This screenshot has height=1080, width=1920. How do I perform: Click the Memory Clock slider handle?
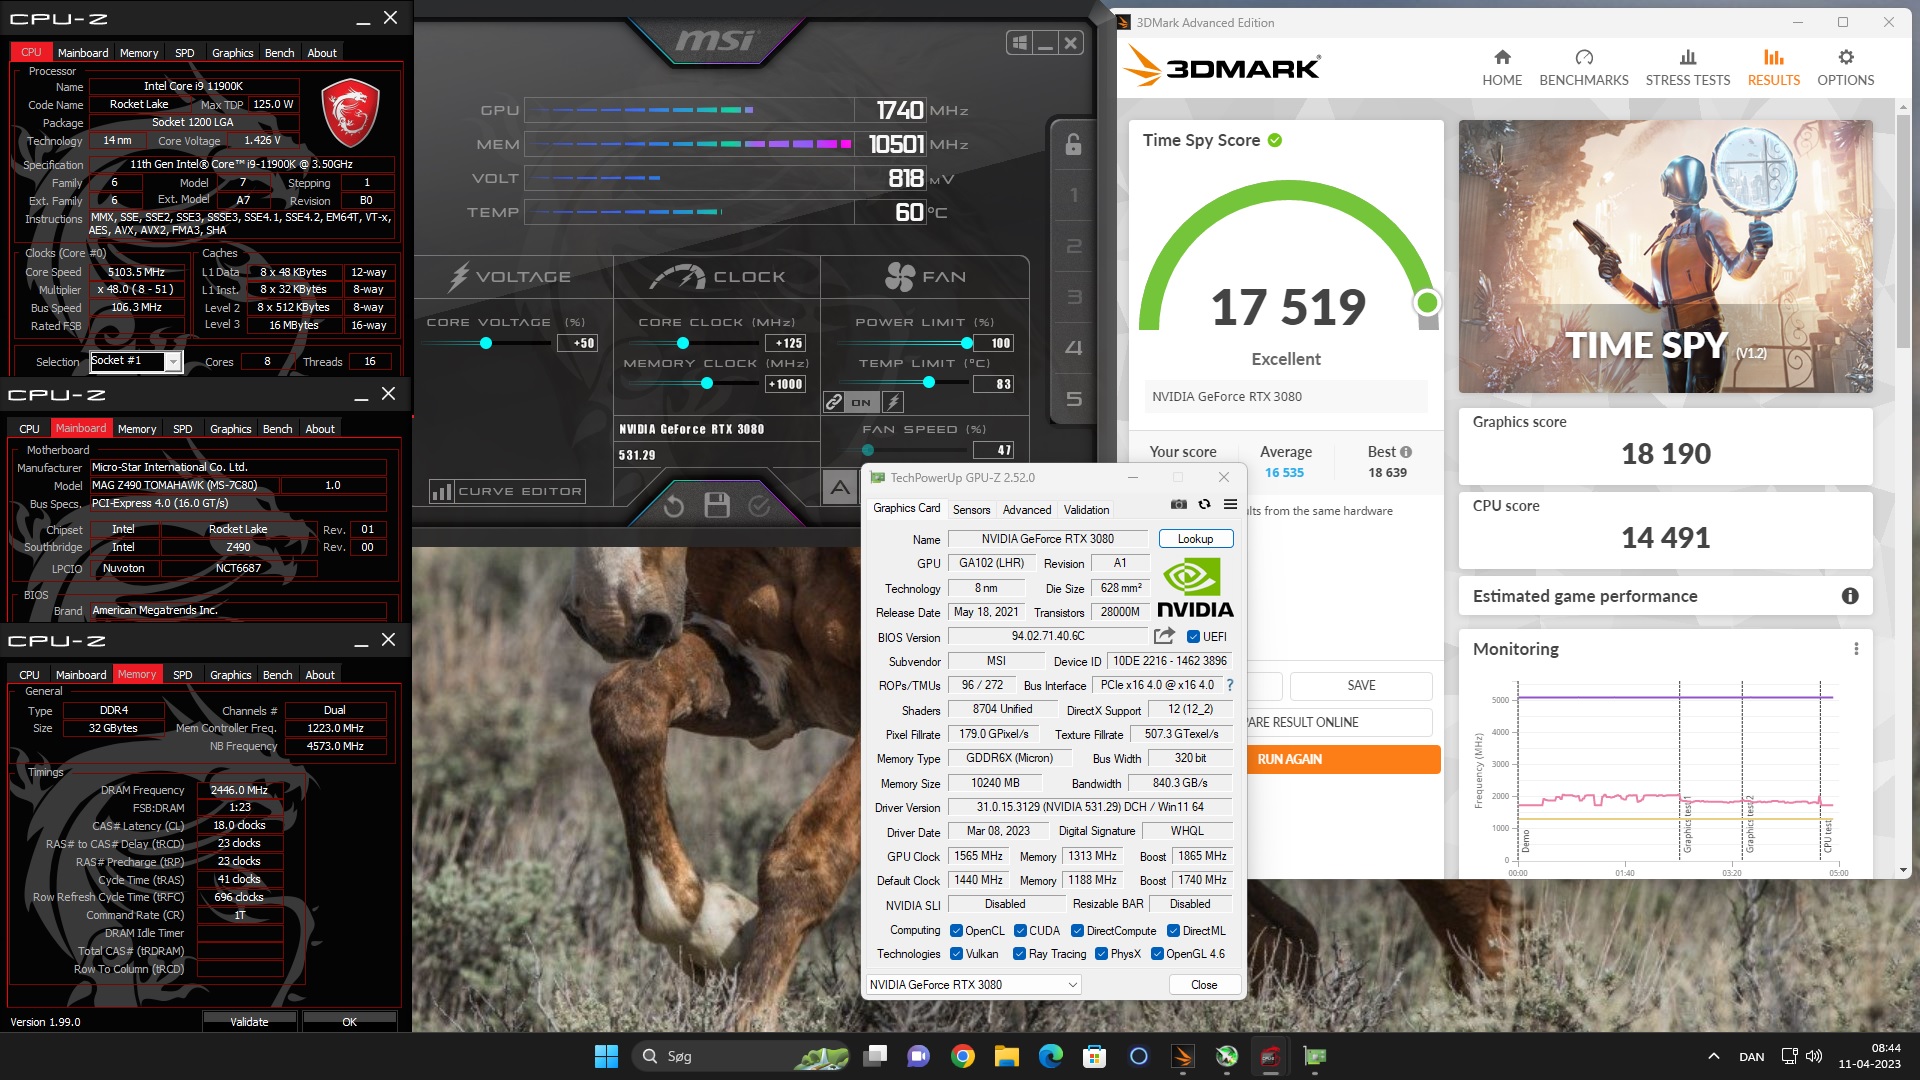click(707, 383)
